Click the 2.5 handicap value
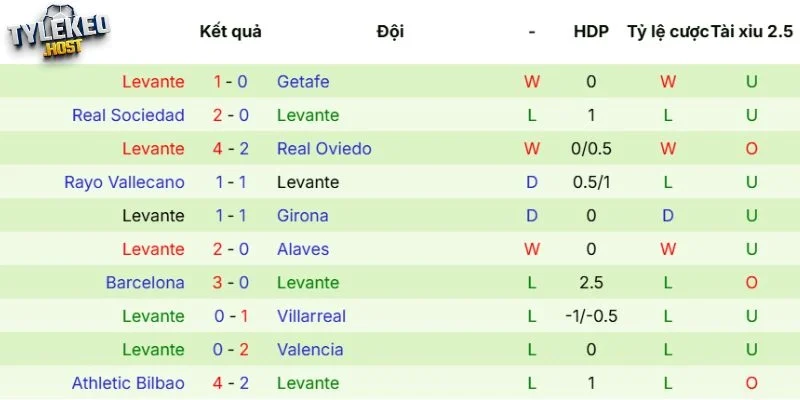The image size is (800, 400). [x=591, y=282]
